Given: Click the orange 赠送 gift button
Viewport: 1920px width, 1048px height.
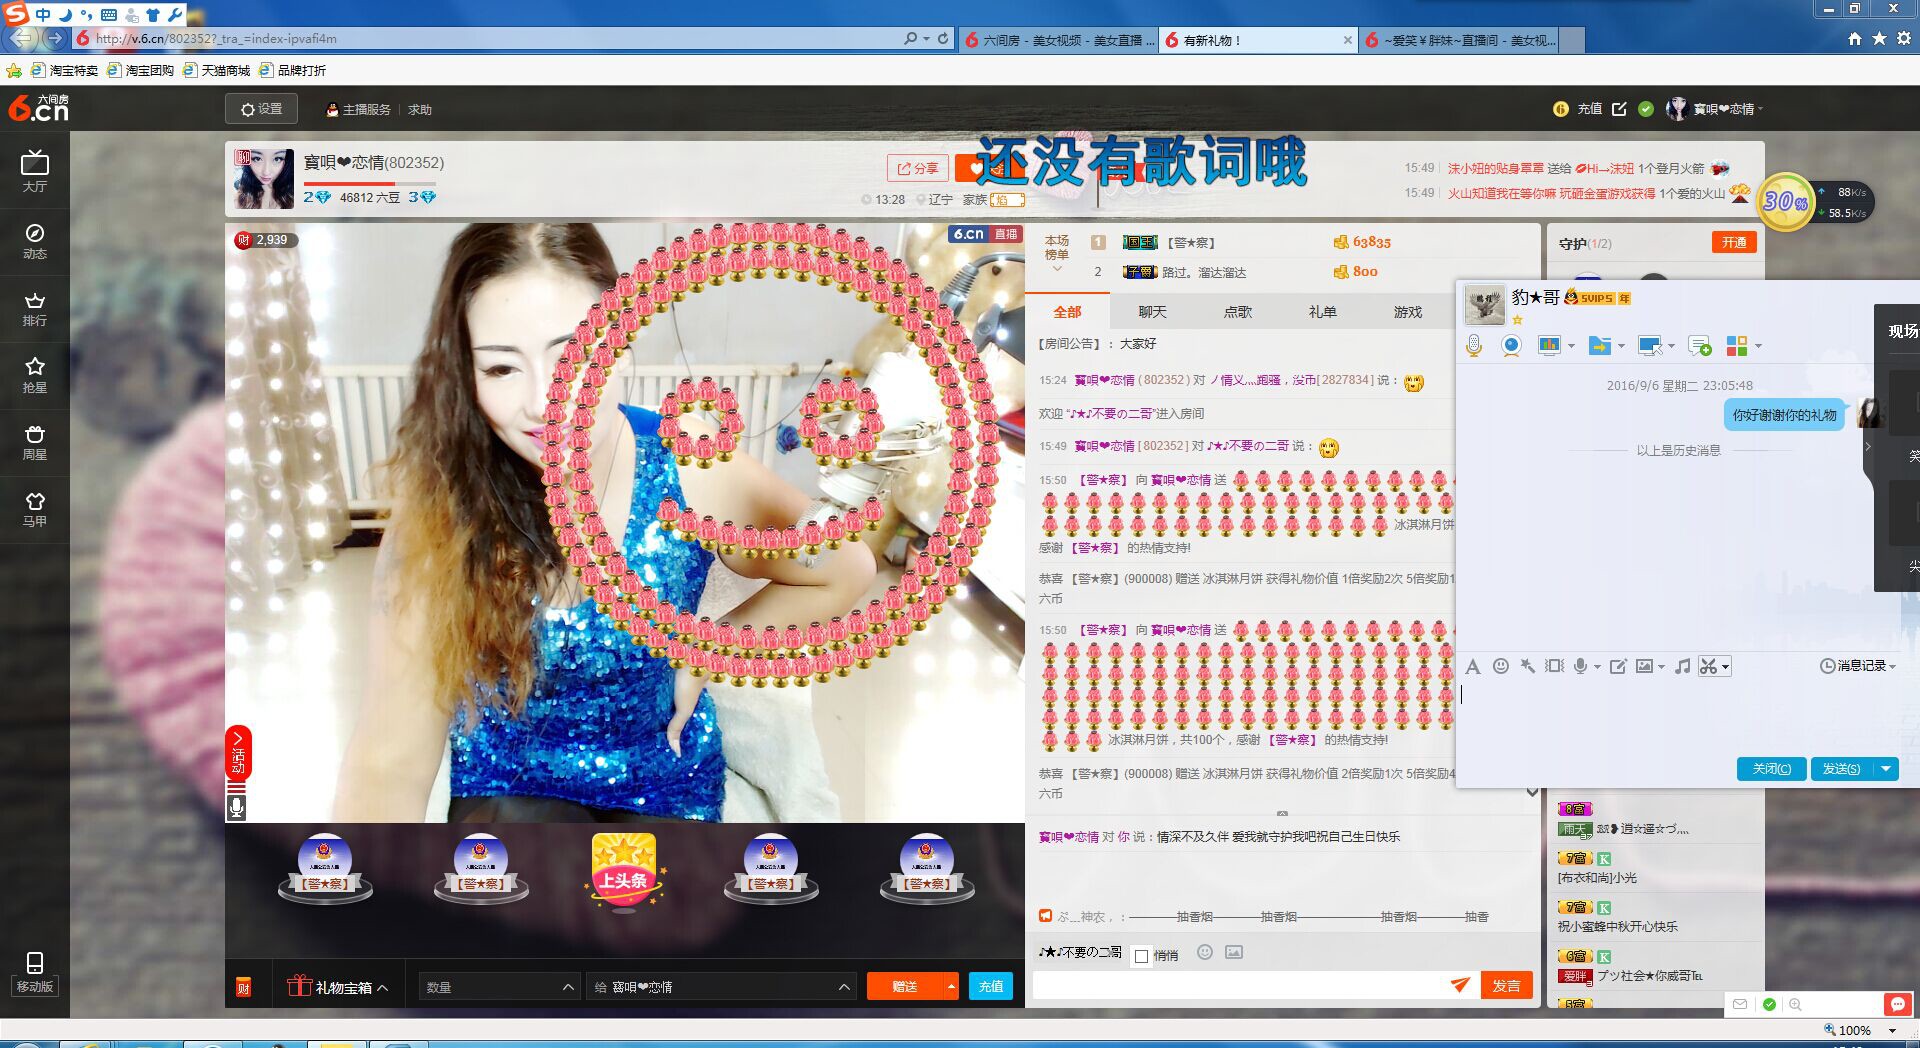Looking at the screenshot, I should (904, 987).
